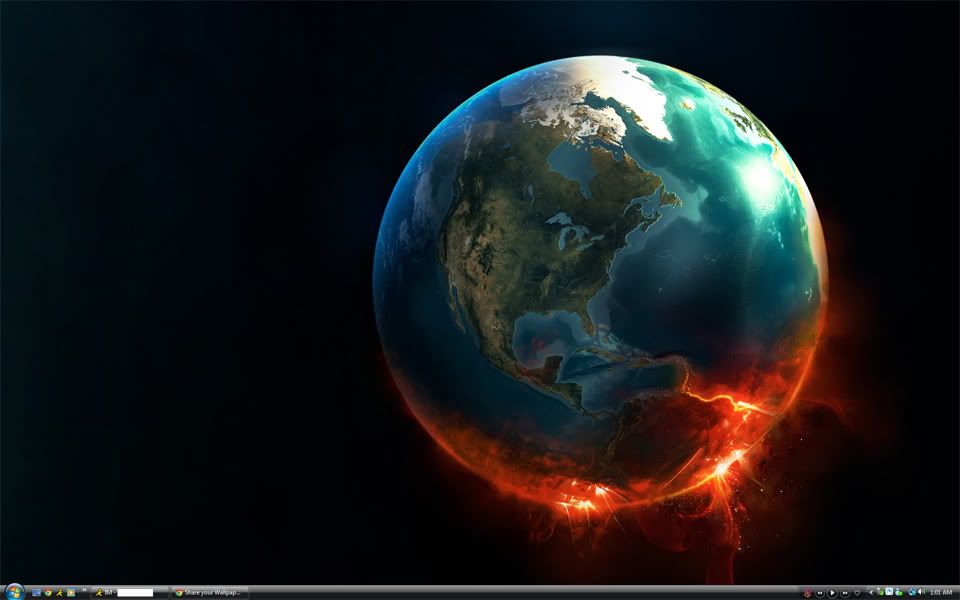Click the heart icon in the taskbar player

click(857, 593)
